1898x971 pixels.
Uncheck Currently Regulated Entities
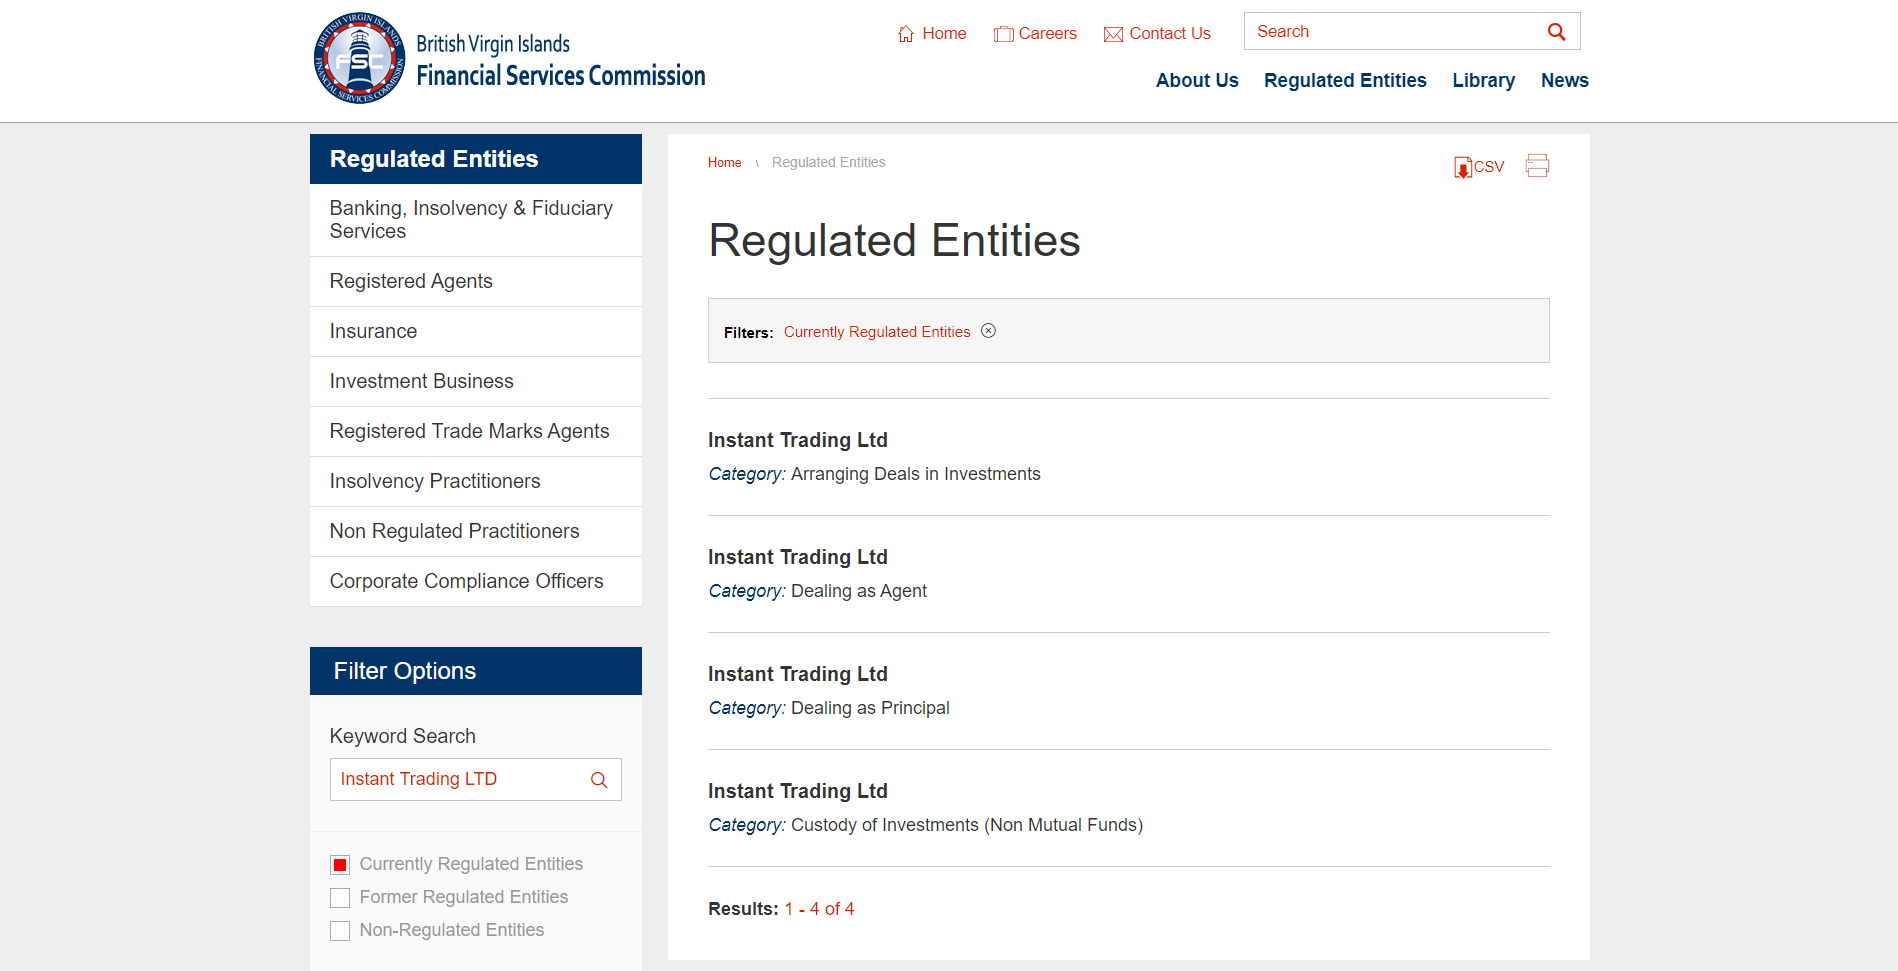(340, 864)
